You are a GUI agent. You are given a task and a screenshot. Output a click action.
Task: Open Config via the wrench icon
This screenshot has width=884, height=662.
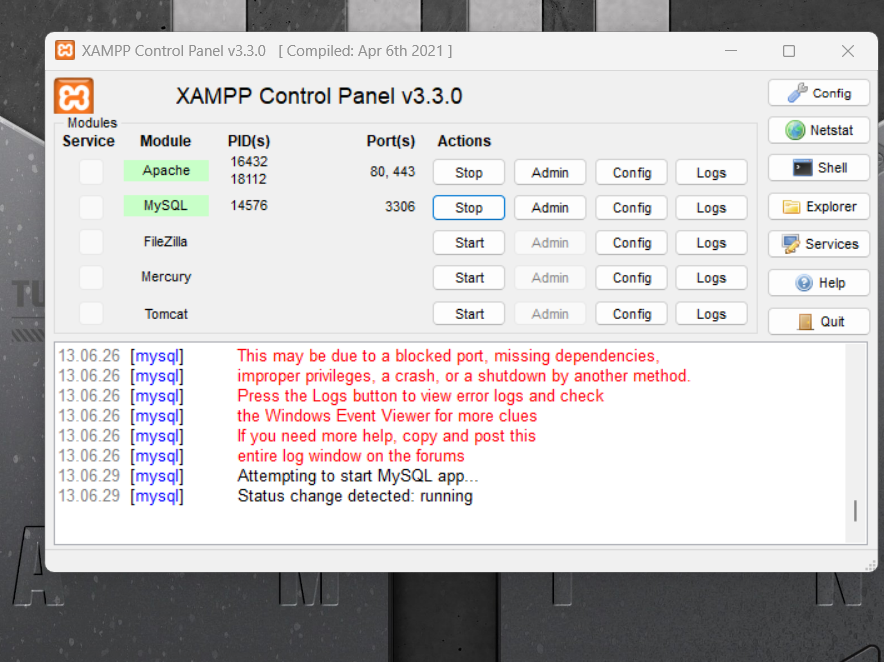(x=797, y=93)
